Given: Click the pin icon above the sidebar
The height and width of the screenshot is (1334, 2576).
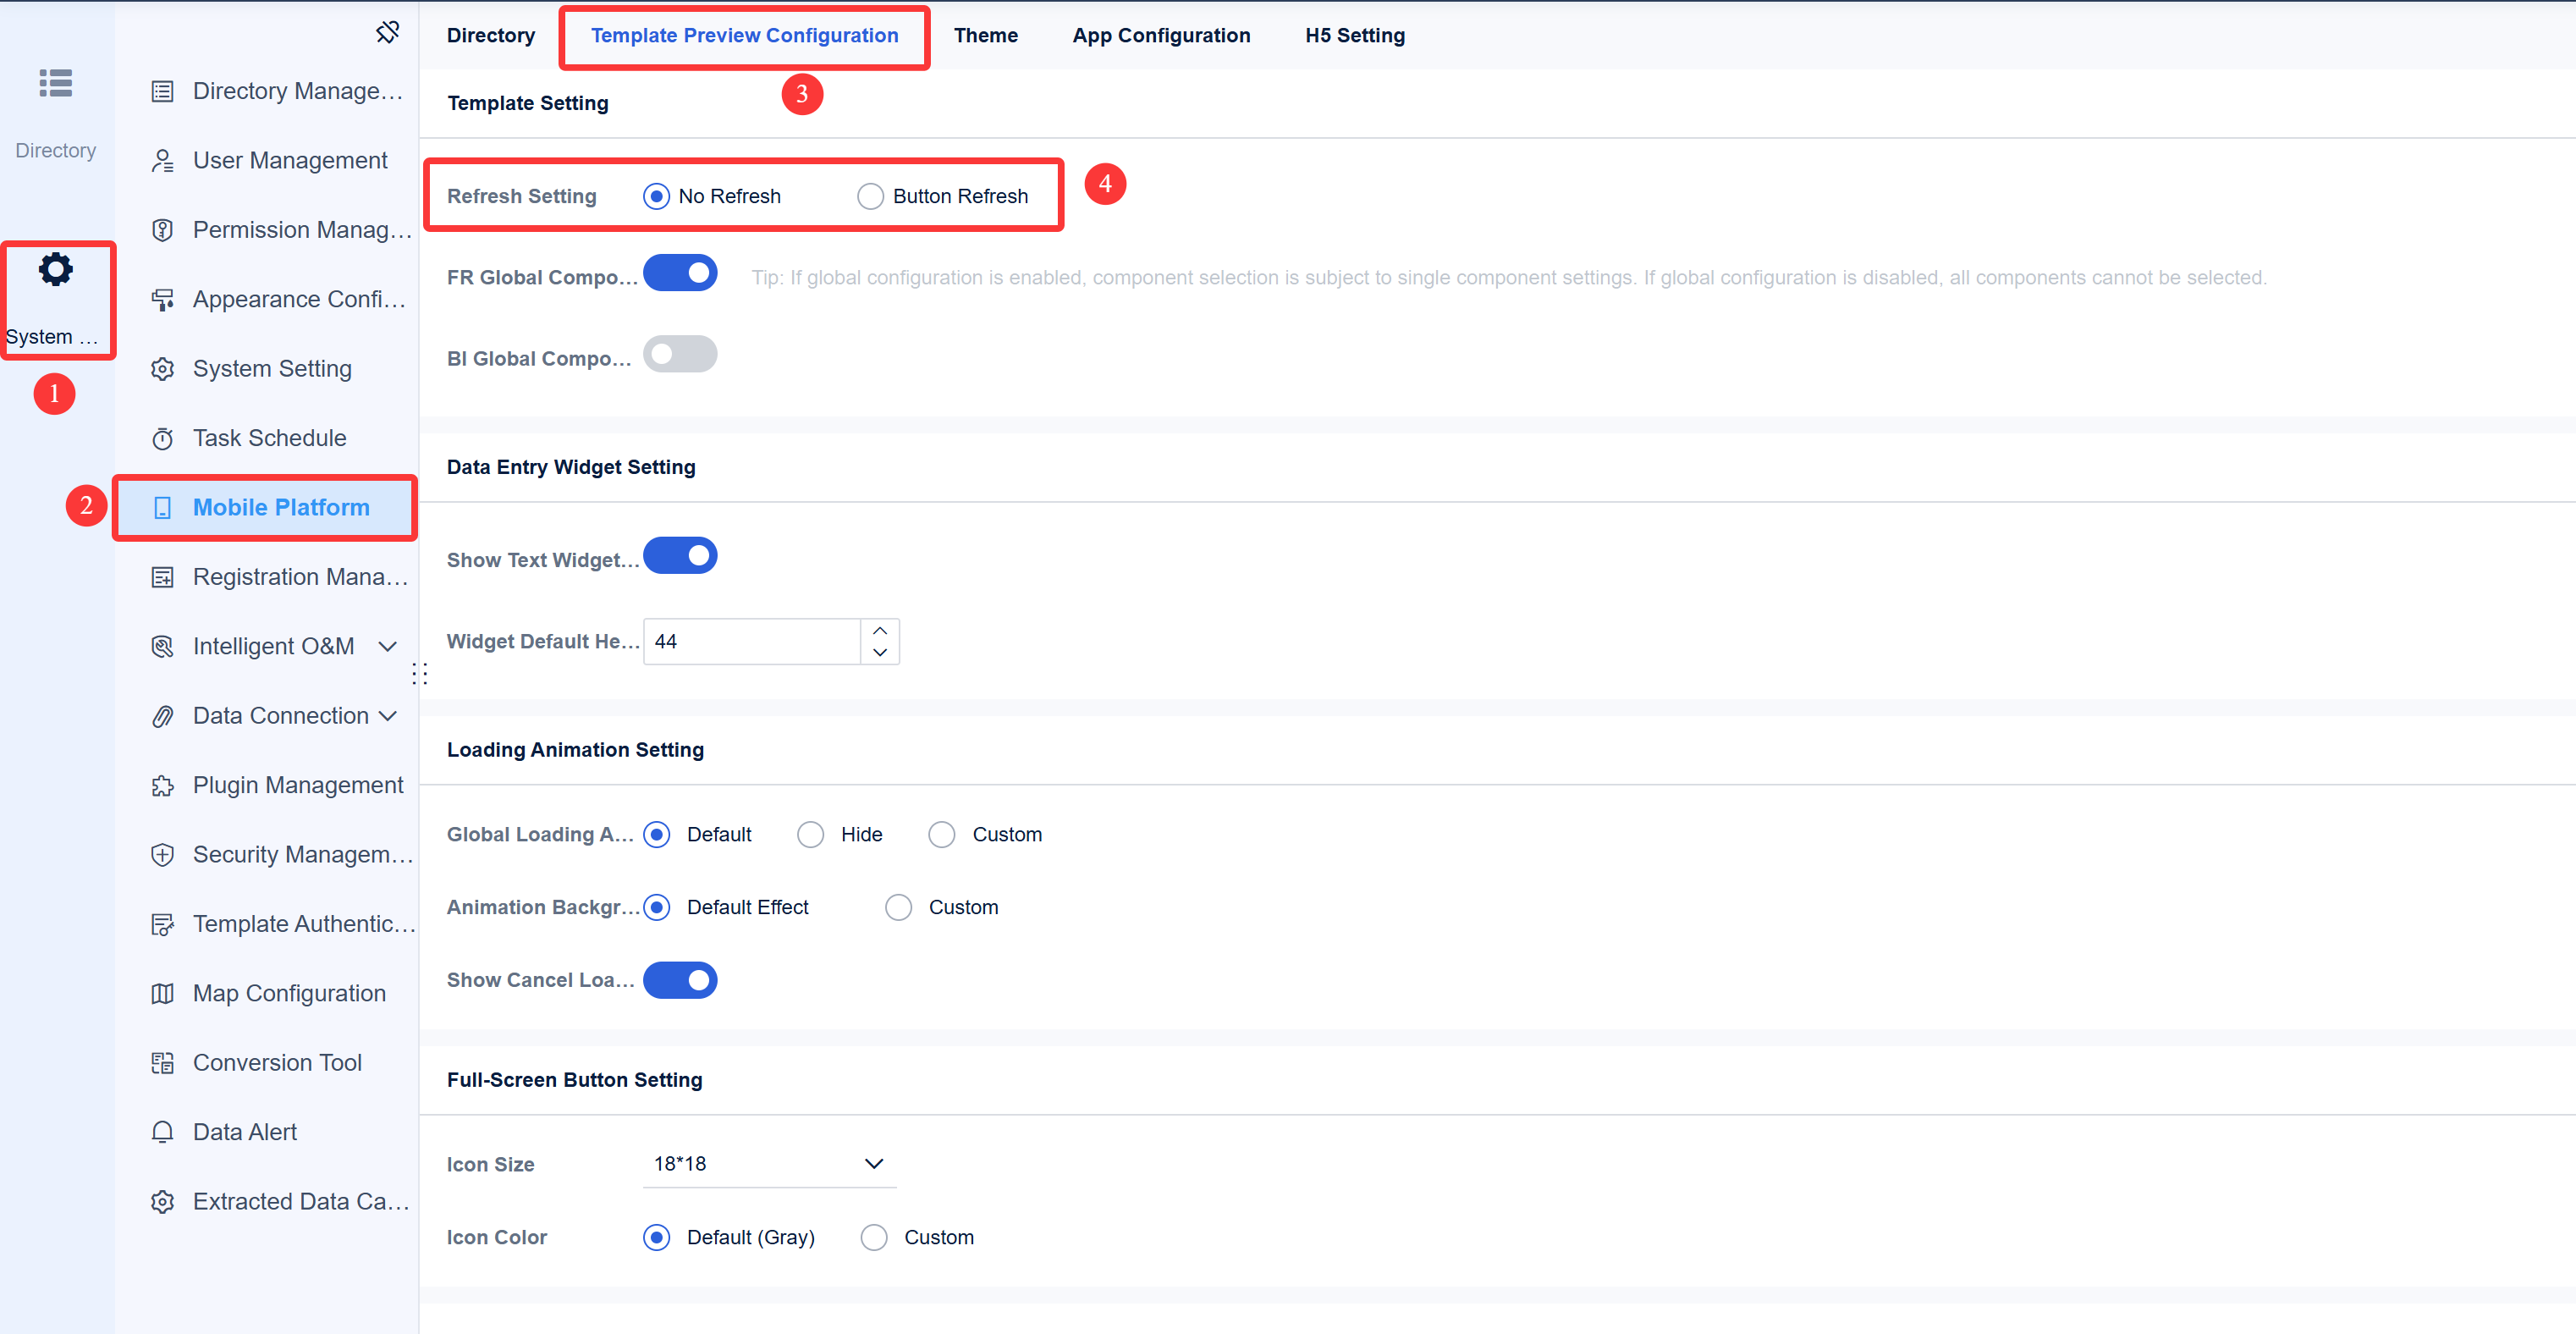Looking at the screenshot, I should (x=387, y=32).
